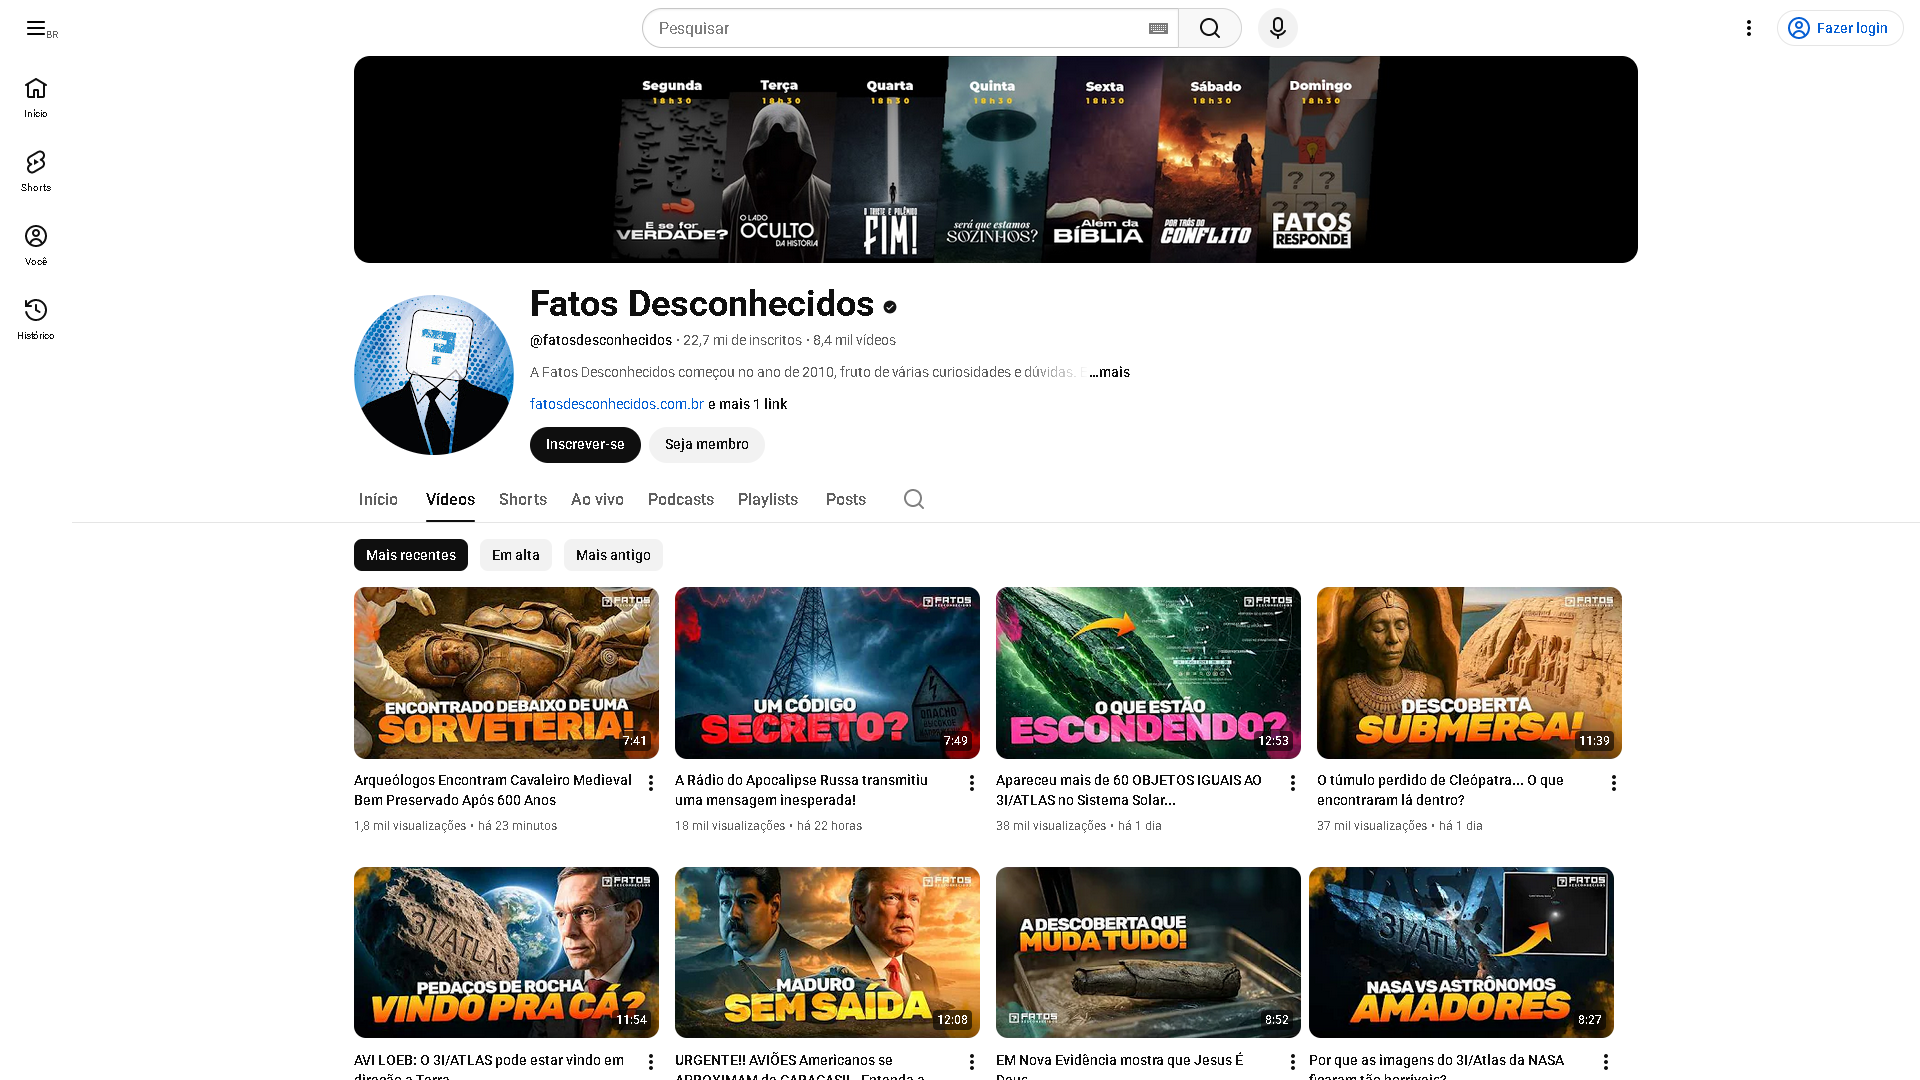Switch to the Playlists tab
The image size is (1920, 1080).
pos(767,499)
